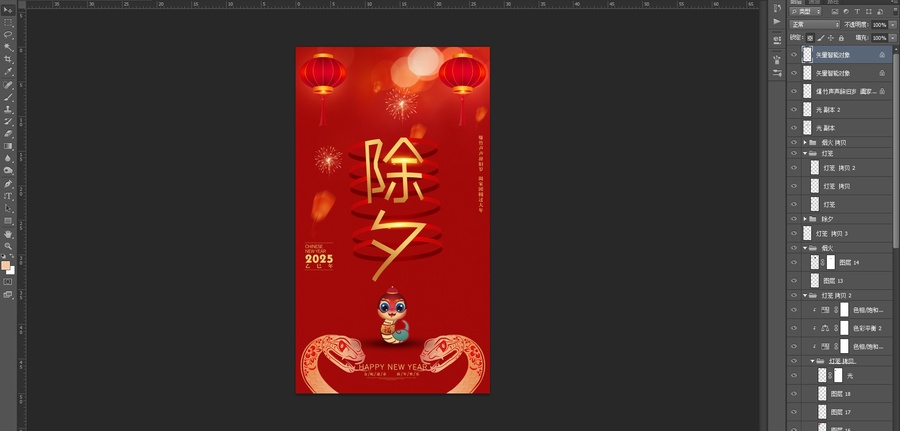This screenshot has width=900, height=431.
Task: Filter layers by type layers icon
Action: point(858,11)
